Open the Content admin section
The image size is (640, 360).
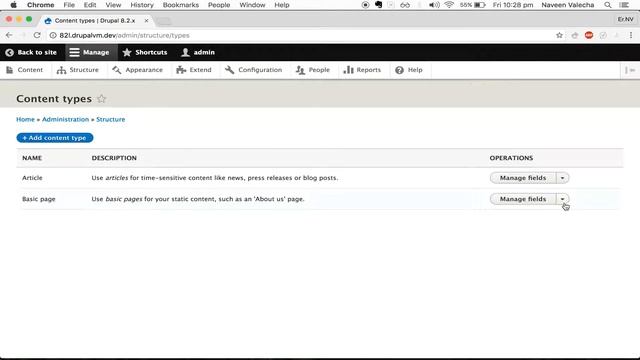pyautogui.click(x=25, y=70)
